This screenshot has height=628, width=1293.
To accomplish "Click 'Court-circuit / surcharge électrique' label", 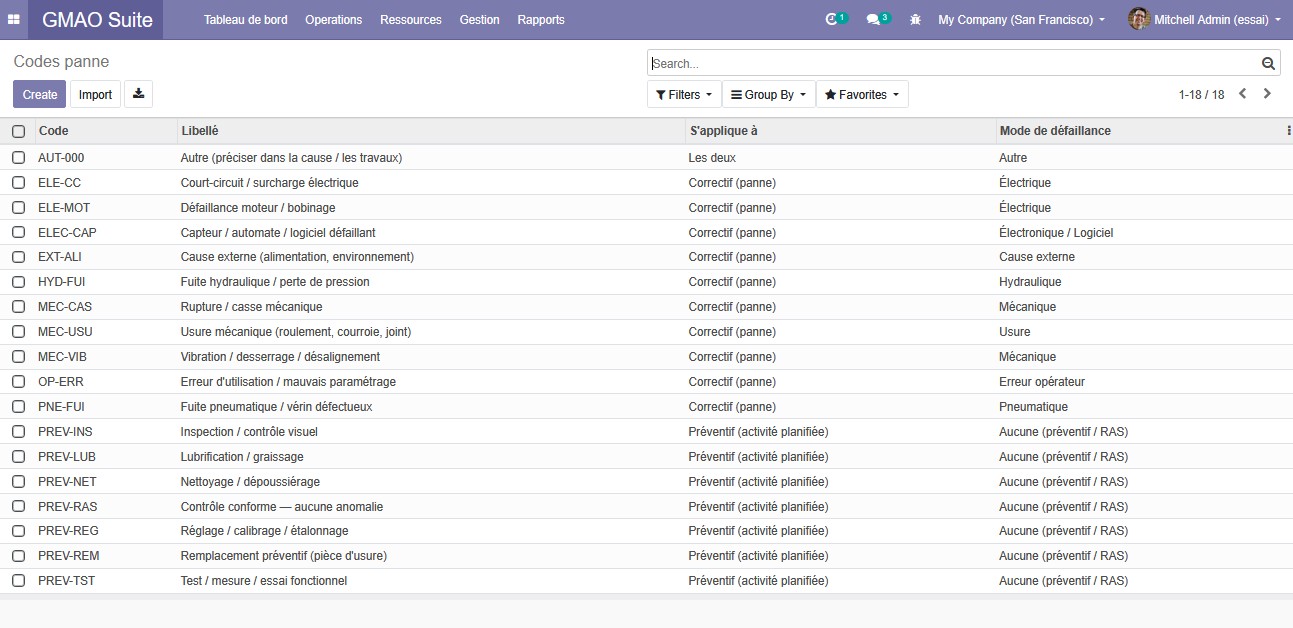I will tap(269, 183).
